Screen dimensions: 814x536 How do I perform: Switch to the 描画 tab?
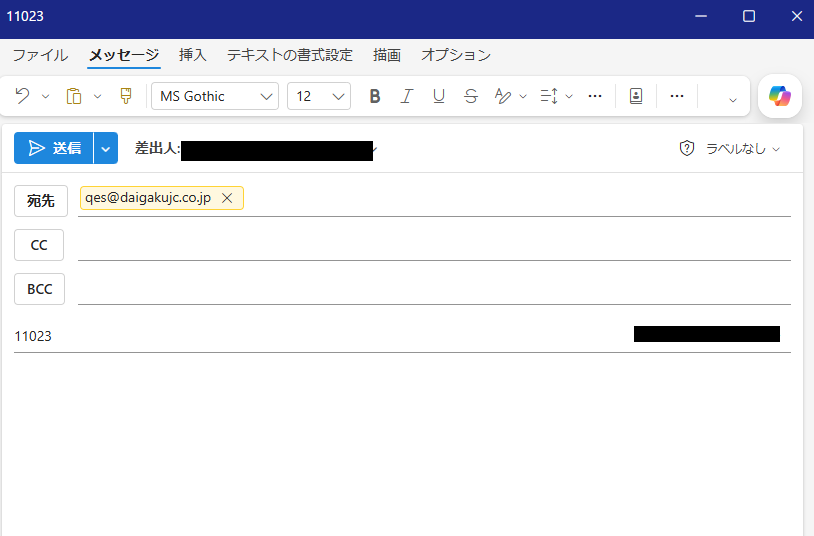[x=387, y=55]
